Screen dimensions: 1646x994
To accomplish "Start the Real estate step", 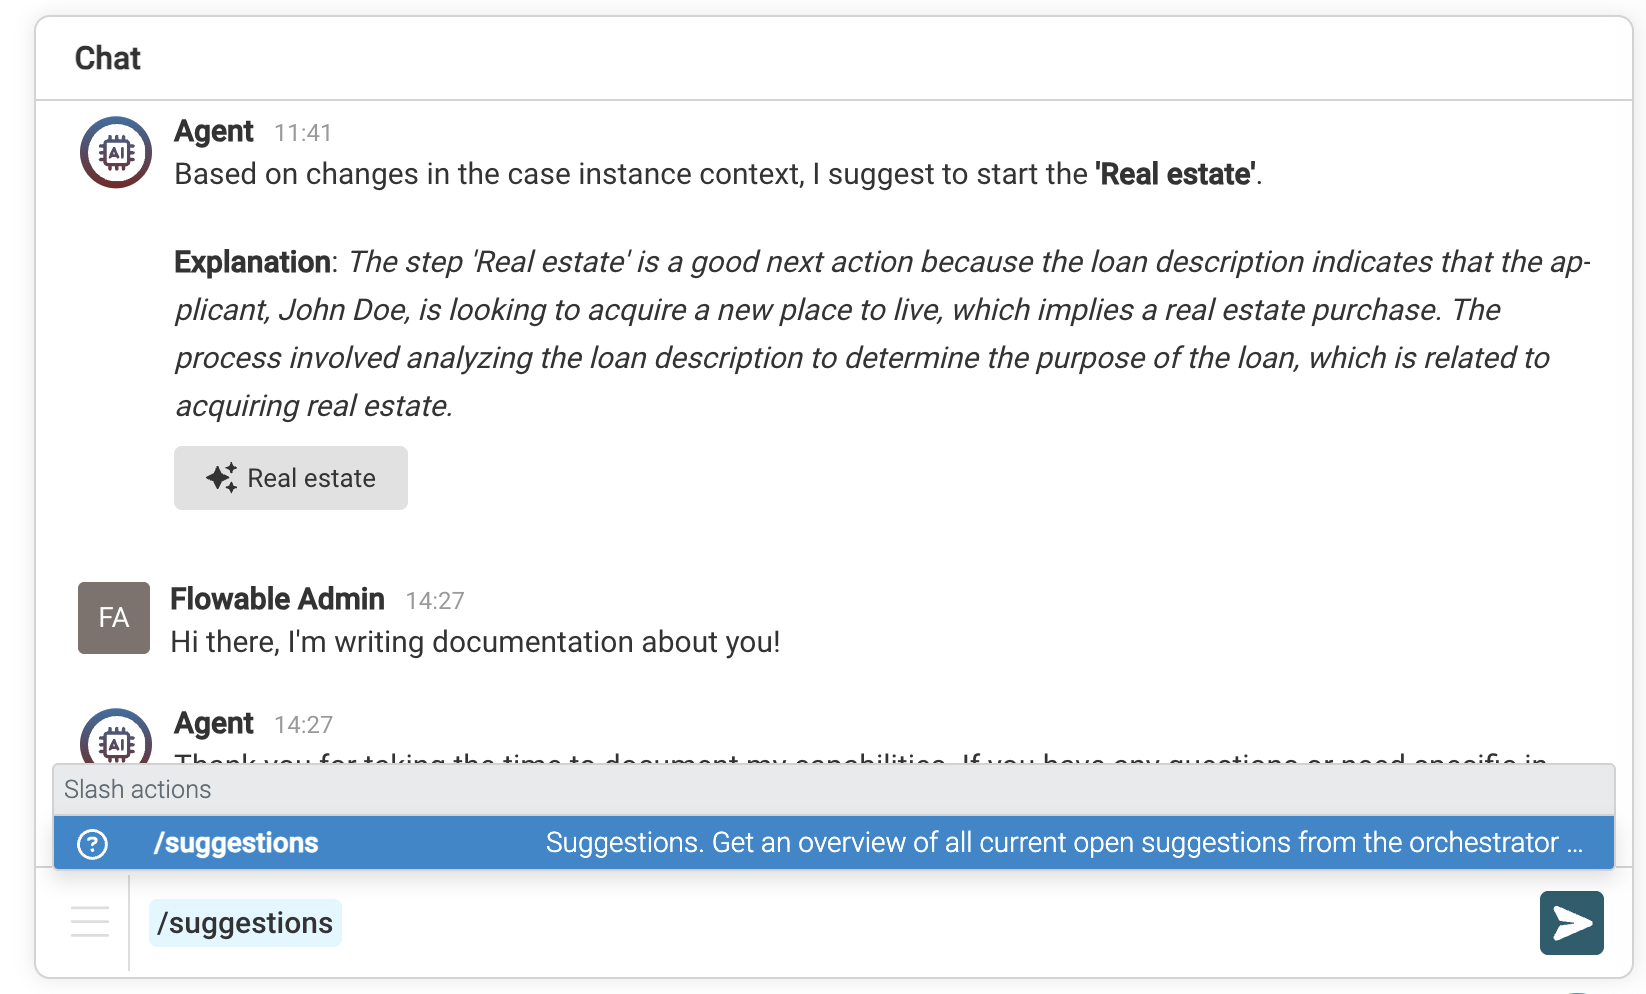I will 290,477.
